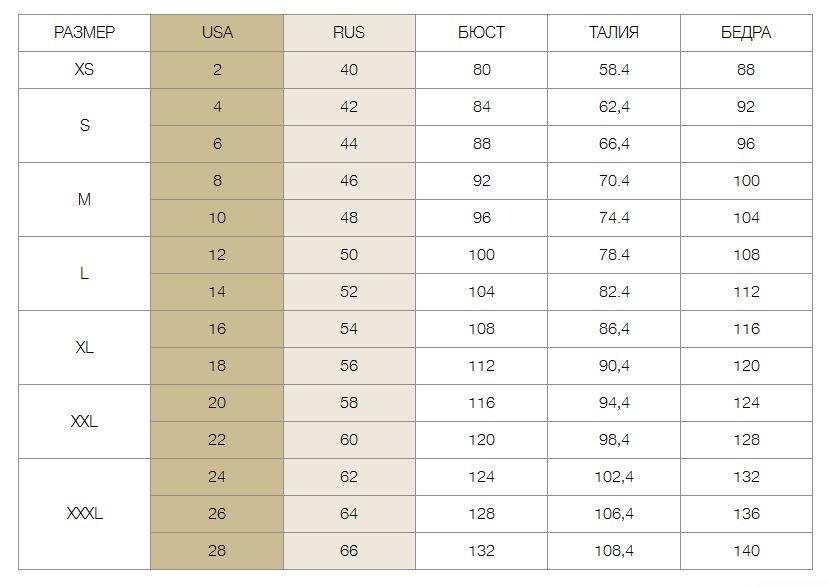Select the waist value 86,4 cell
Screen dimensions: 828x587
tap(614, 329)
